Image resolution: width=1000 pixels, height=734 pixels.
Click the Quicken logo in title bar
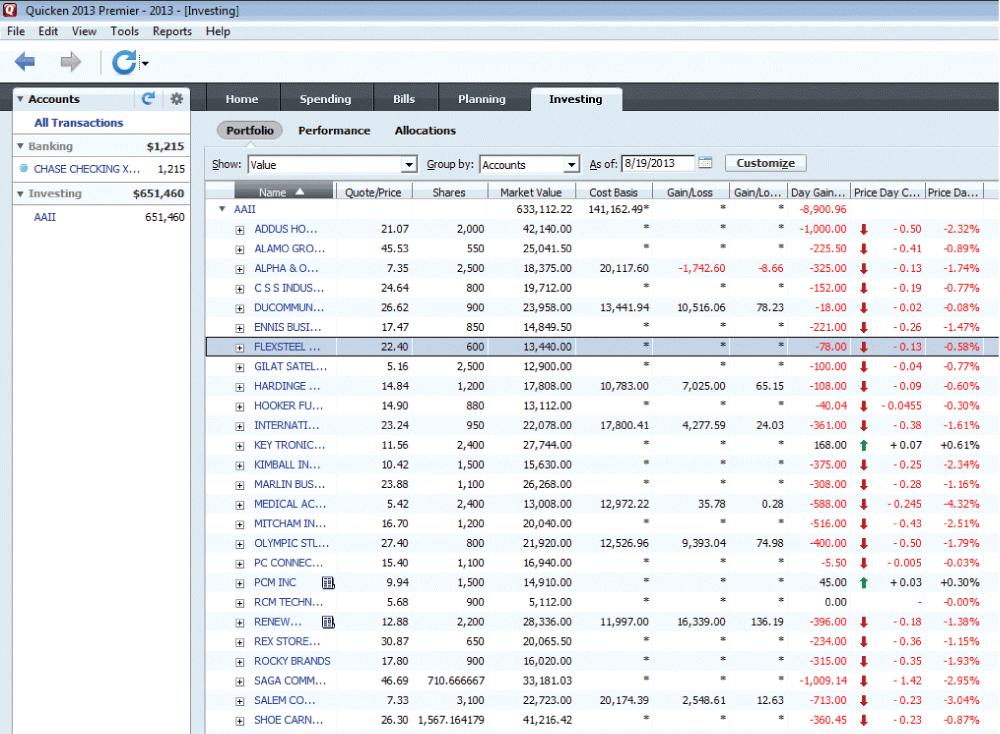click(x=10, y=10)
